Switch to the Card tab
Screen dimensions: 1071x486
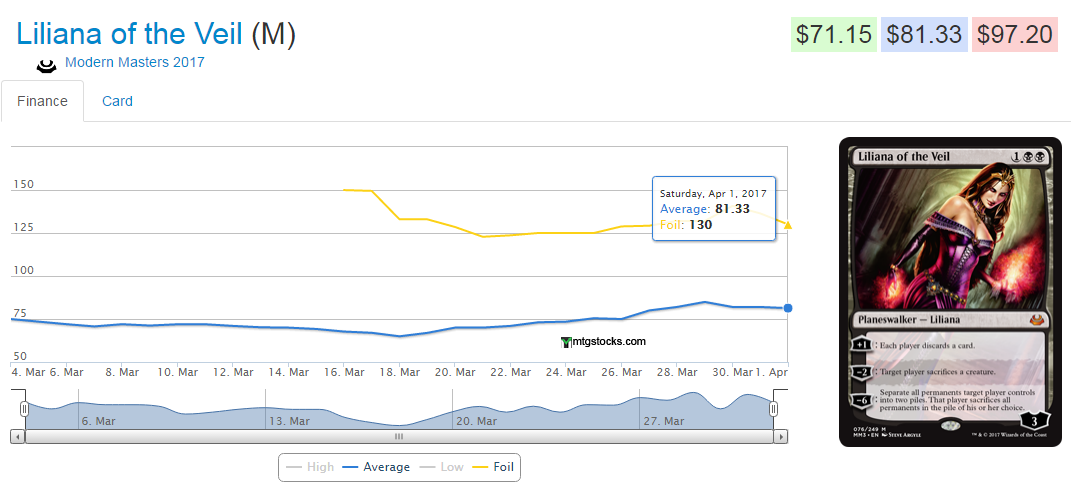pyautogui.click(x=117, y=101)
